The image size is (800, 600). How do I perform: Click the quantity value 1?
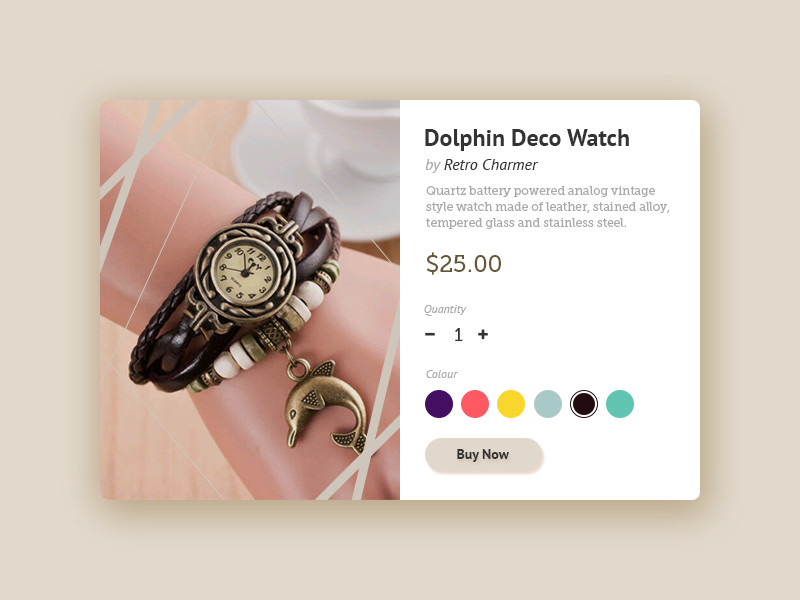click(x=458, y=335)
